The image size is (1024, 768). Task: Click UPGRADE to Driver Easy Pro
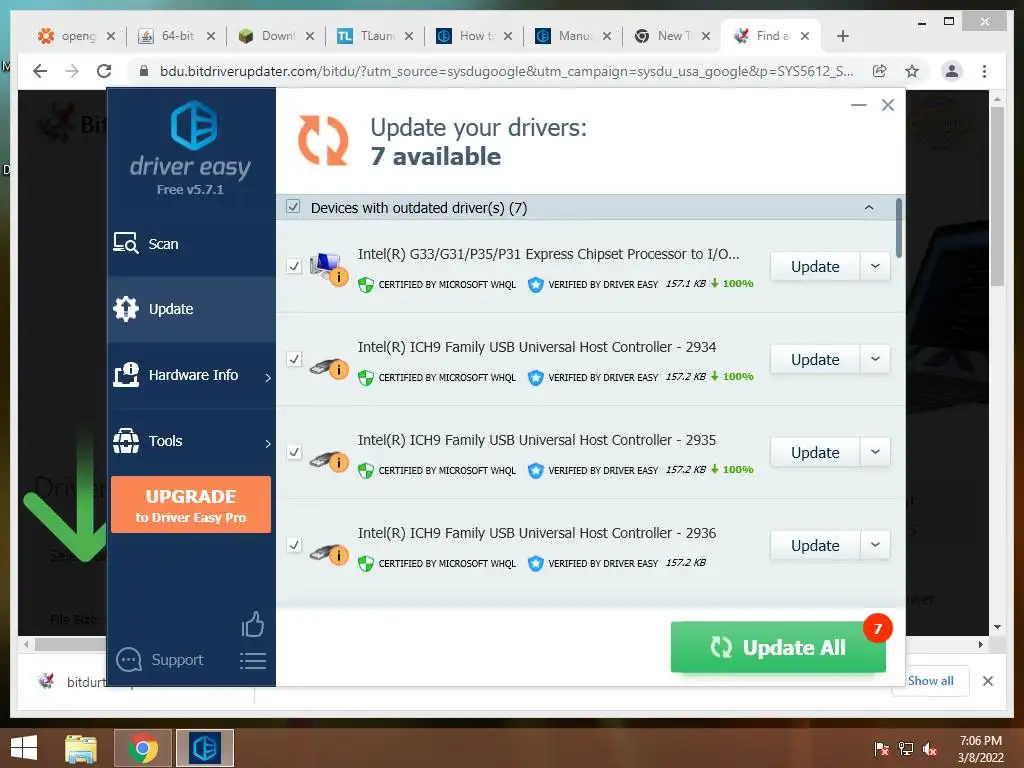(x=191, y=505)
